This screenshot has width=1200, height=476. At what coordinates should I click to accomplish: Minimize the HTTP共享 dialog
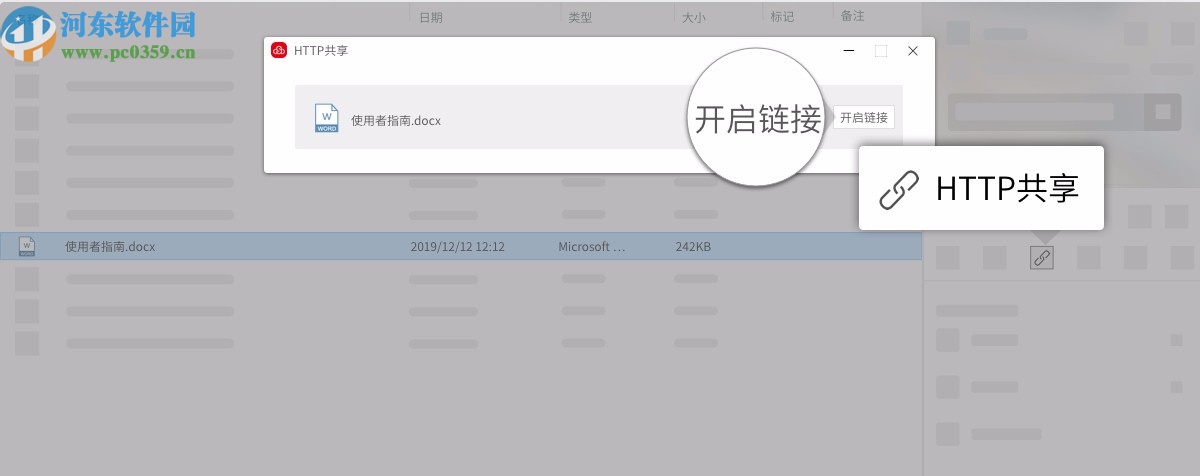(x=849, y=50)
